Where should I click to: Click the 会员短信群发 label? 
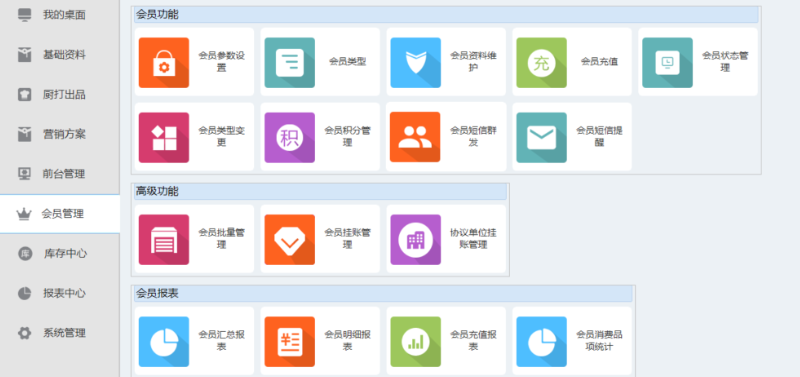(x=473, y=137)
